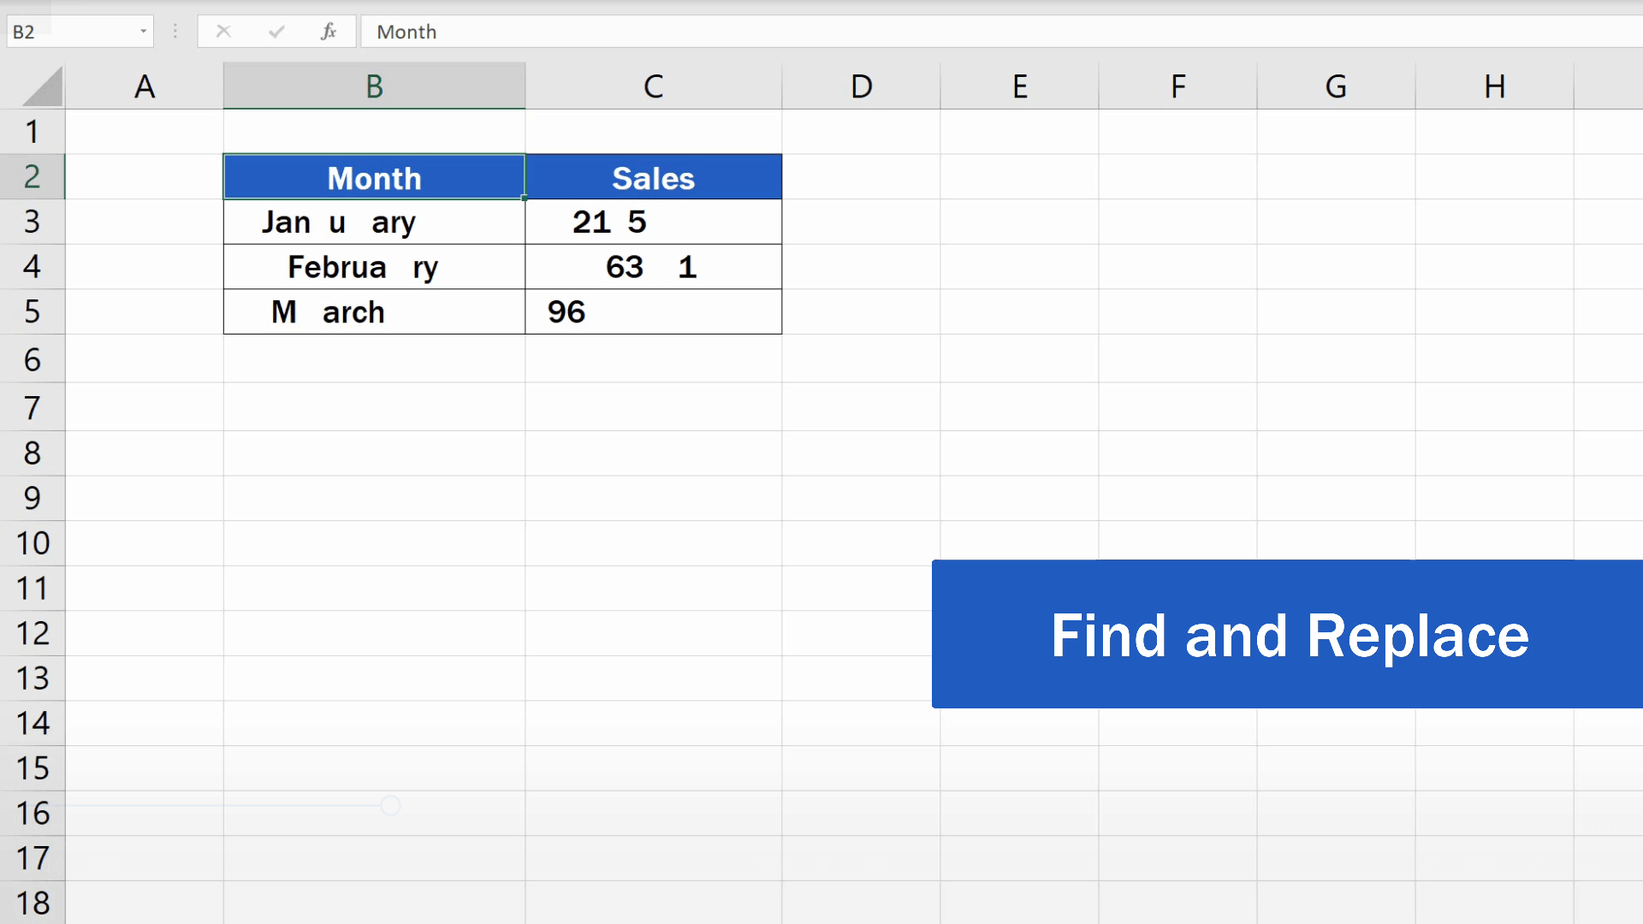Select column header B

(373, 85)
